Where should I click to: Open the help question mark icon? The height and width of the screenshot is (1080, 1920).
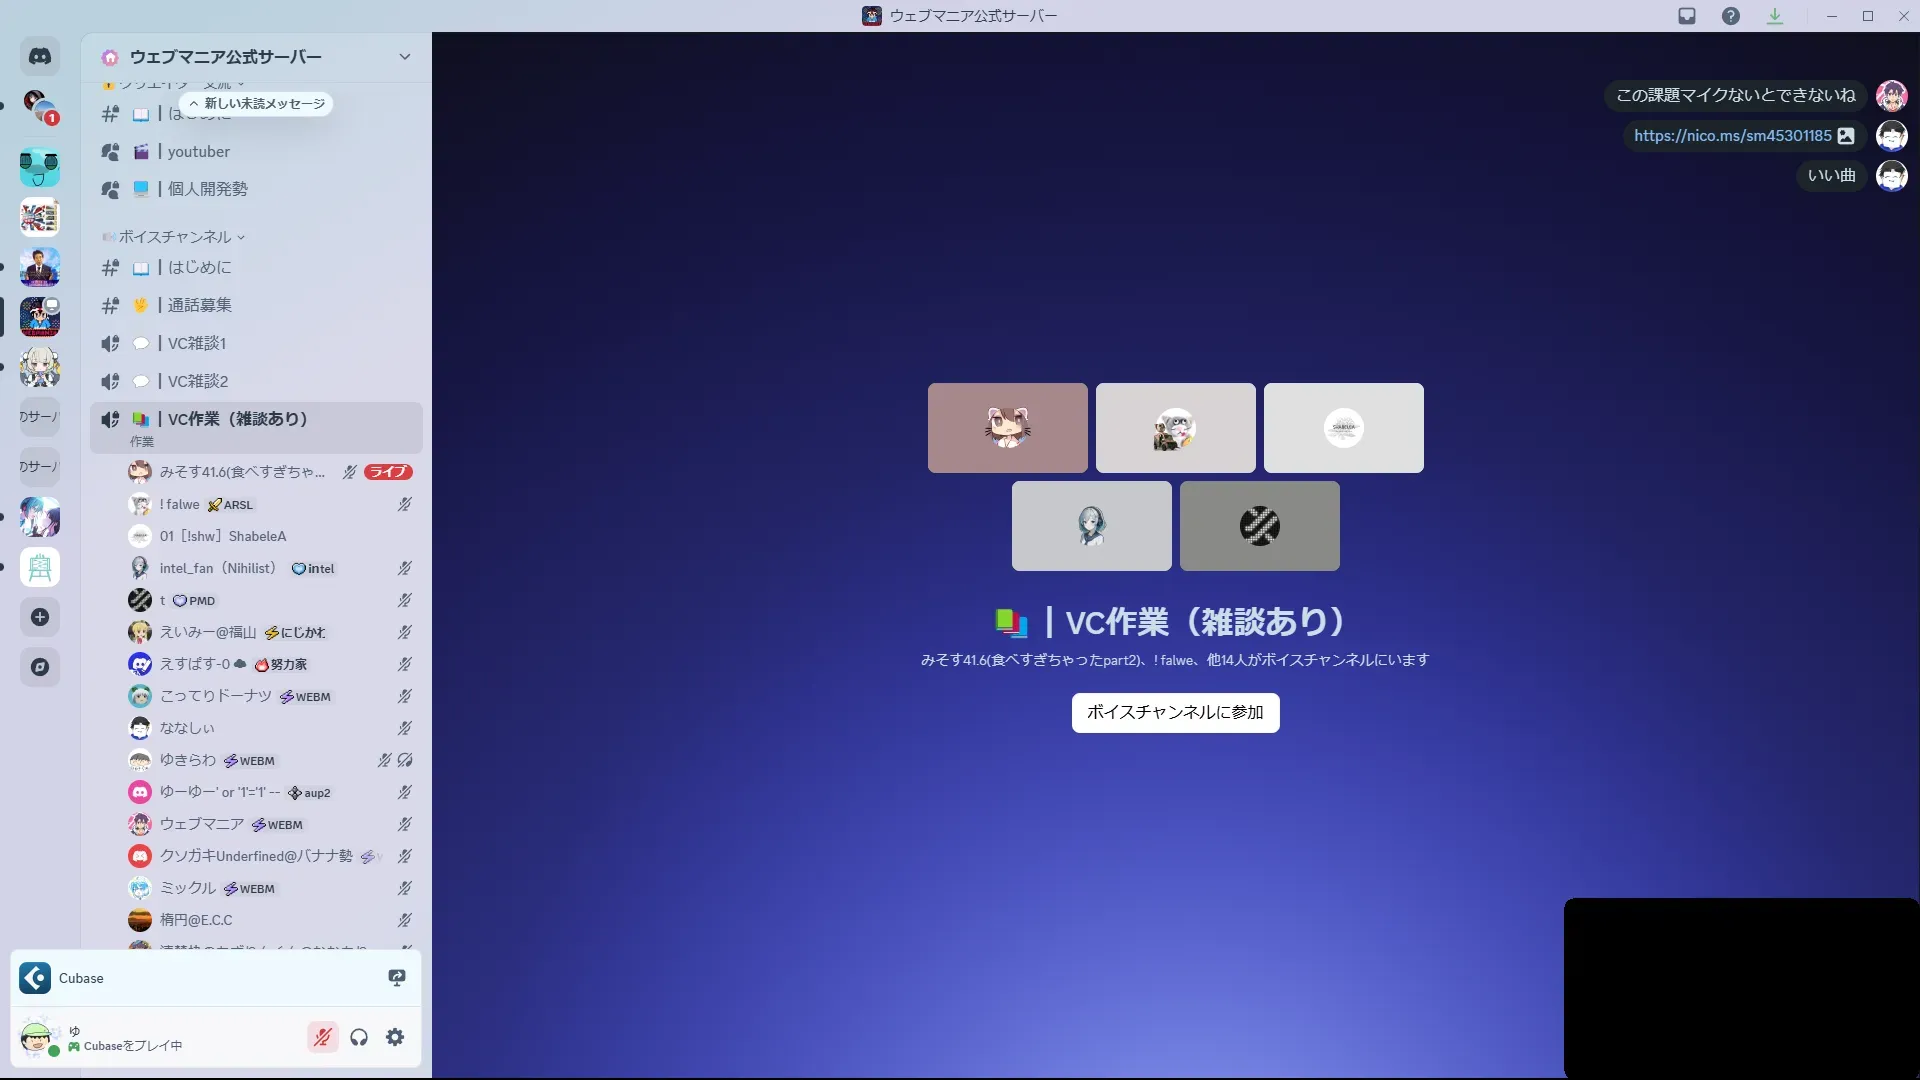tap(1731, 16)
